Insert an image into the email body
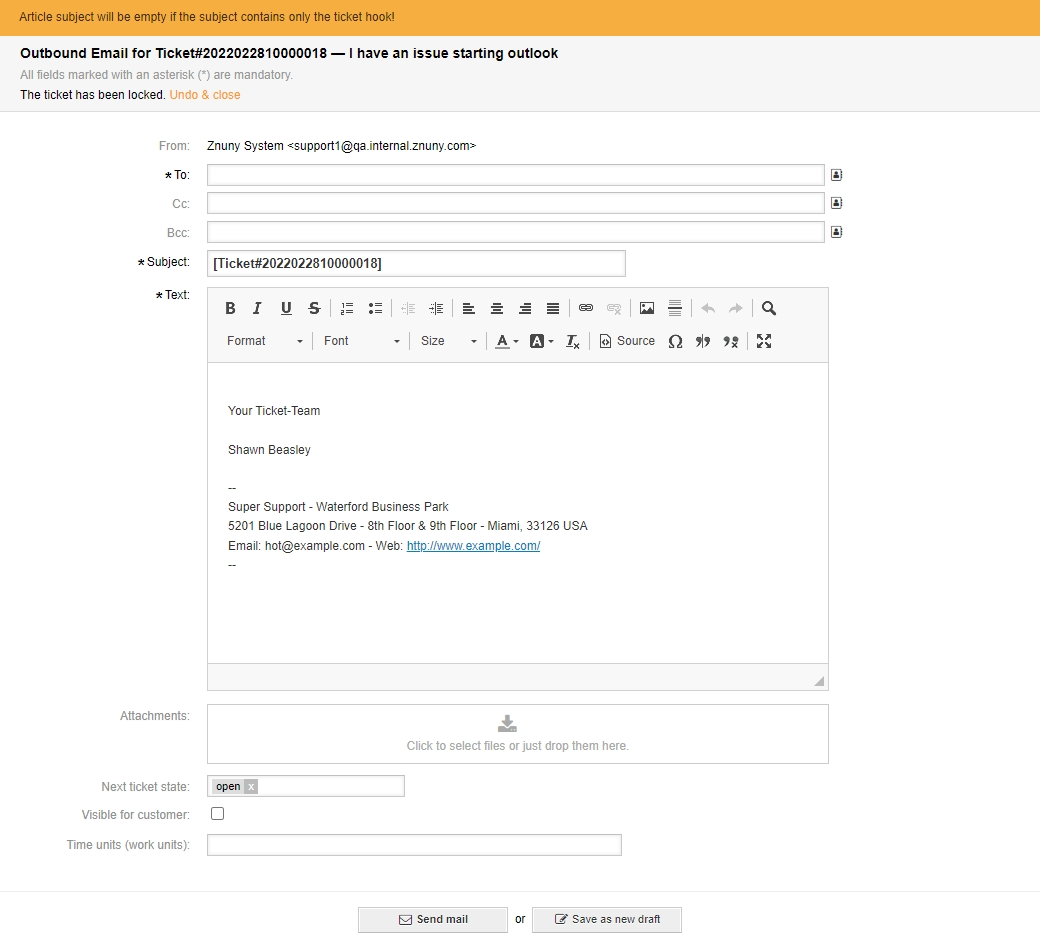Viewport: 1040px width, 944px height. click(x=646, y=308)
